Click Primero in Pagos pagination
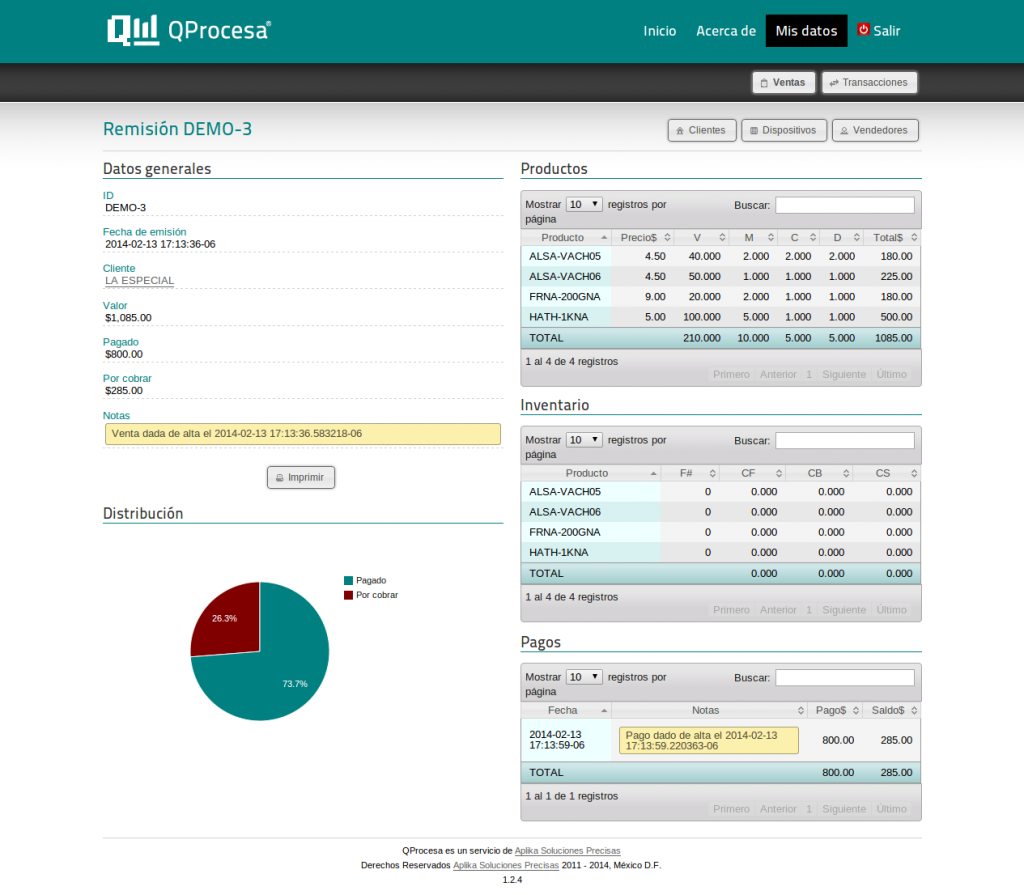 [x=731, y=809]
